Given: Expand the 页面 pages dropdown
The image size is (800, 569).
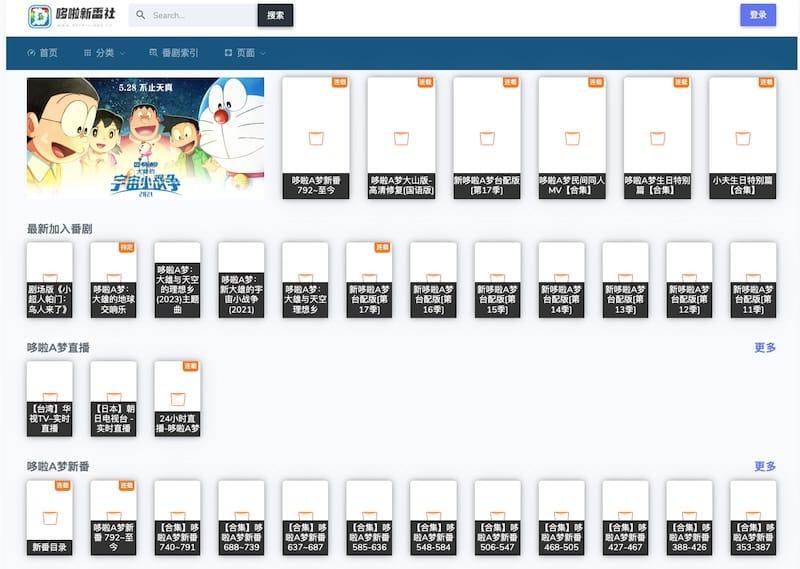Looking at the screenshot, I should coord(245,53).
